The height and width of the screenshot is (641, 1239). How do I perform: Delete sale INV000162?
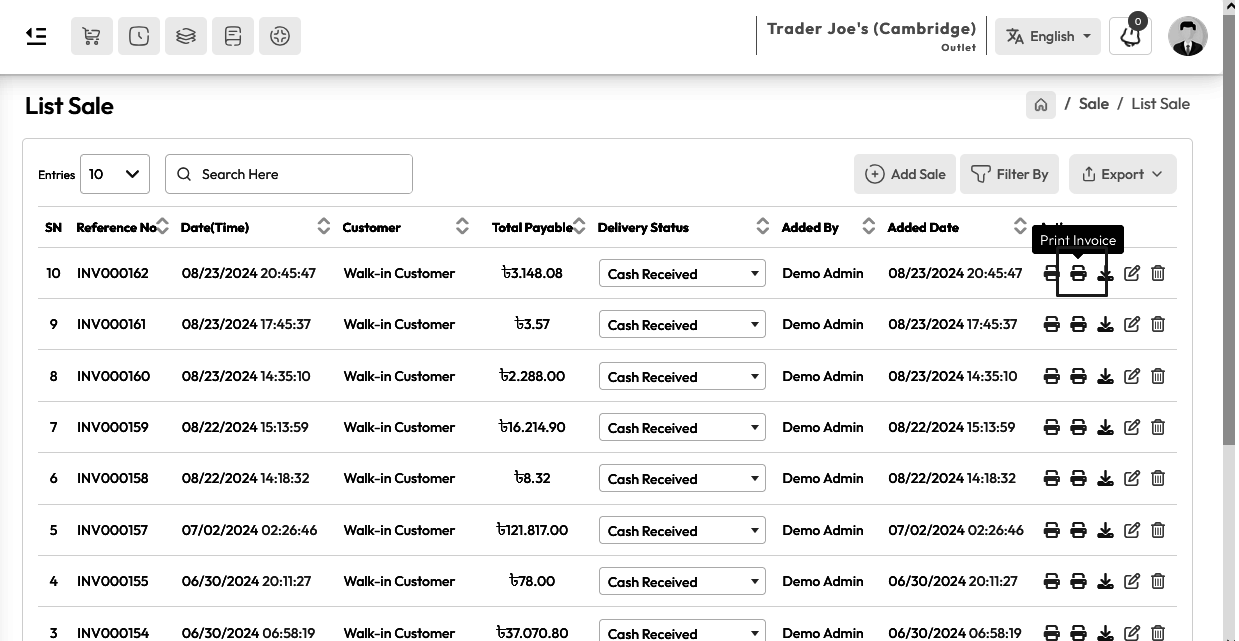[1158, 273]
